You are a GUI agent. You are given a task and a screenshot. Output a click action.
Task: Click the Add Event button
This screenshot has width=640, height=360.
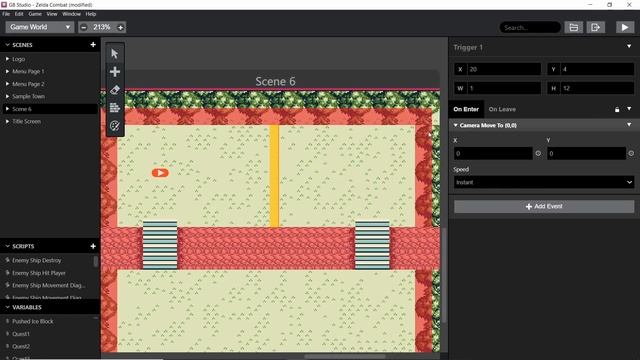click(x=544, y=207)
